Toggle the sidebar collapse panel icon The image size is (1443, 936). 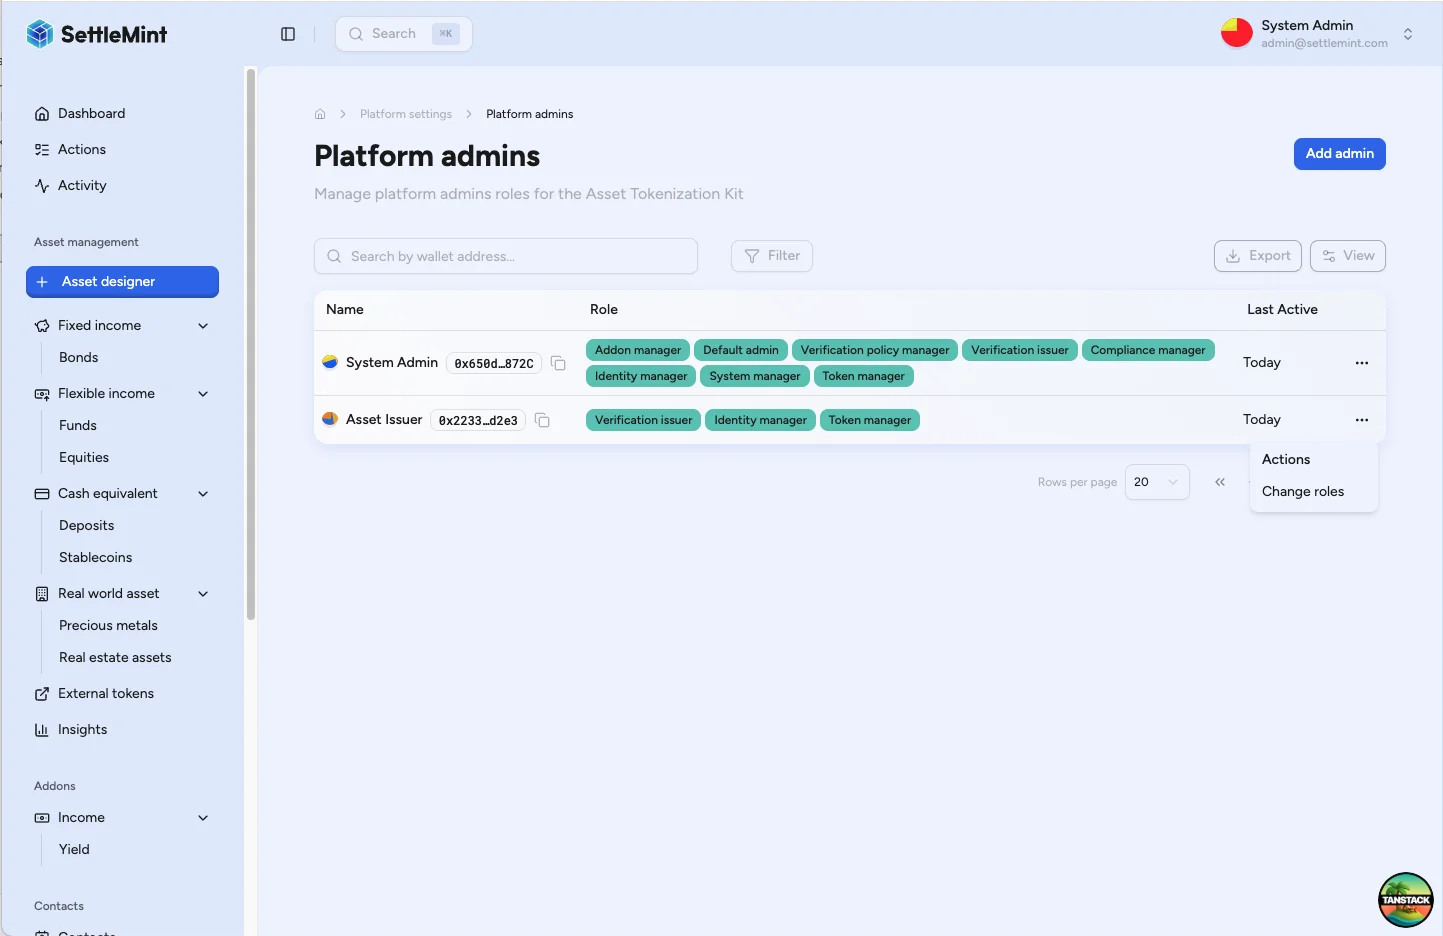[288, 33]
